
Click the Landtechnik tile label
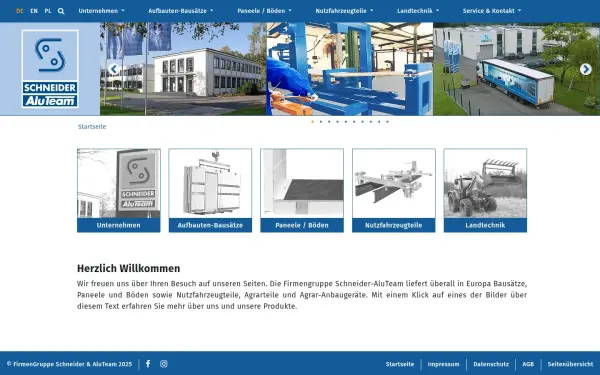point(485,225)
